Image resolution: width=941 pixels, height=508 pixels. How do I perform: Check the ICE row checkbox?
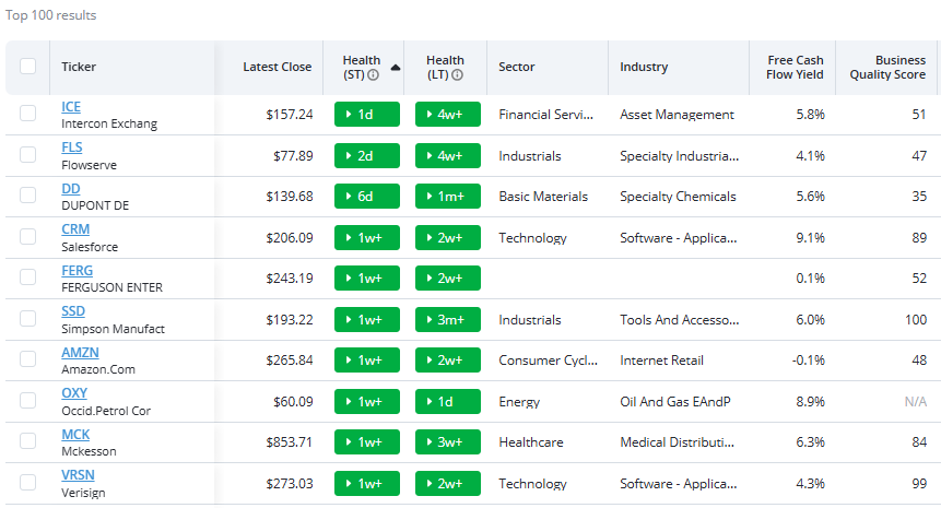(28, 113)
